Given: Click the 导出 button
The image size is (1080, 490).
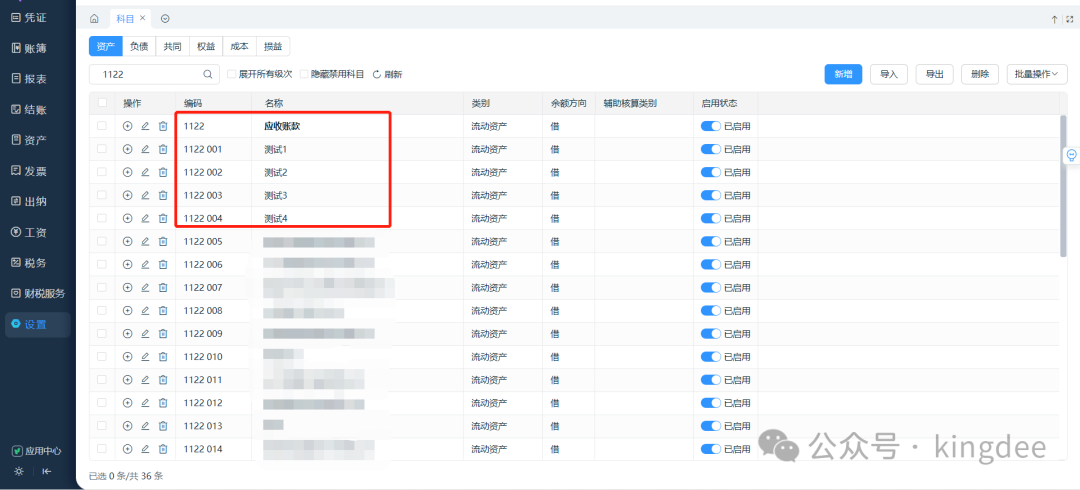Looking at the screenshot, I should tap(934, 74).
